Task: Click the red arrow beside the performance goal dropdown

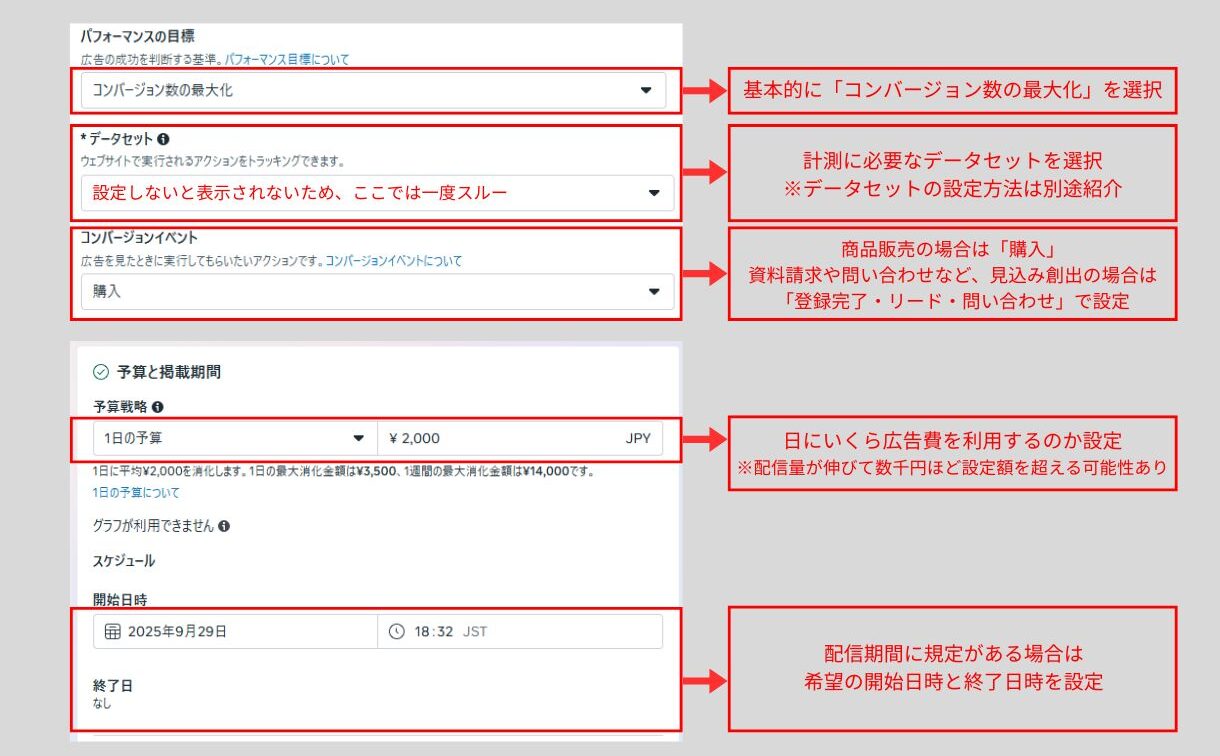Action: point(704,91)
